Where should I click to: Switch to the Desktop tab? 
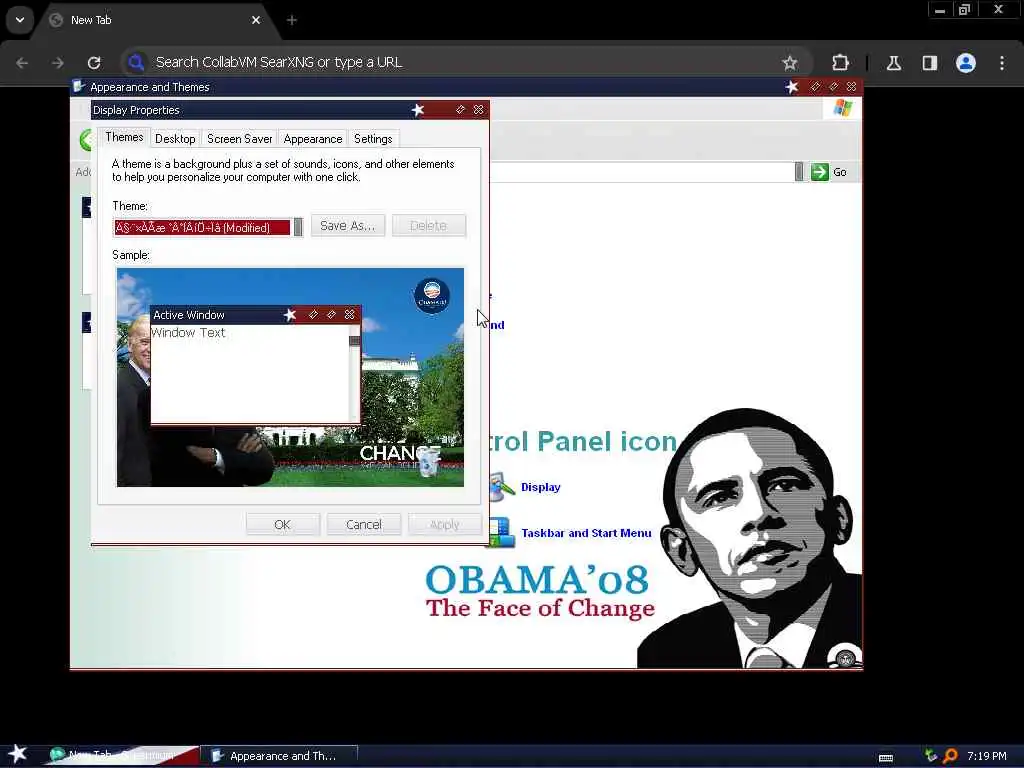(x=175, y=138)
